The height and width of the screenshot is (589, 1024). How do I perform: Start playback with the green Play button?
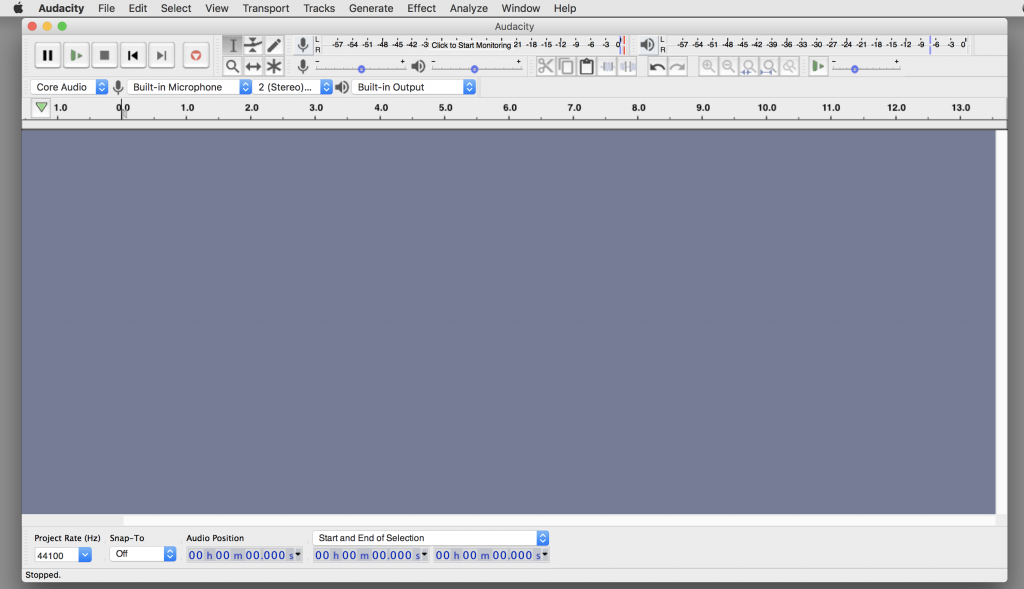pos(76,56)
